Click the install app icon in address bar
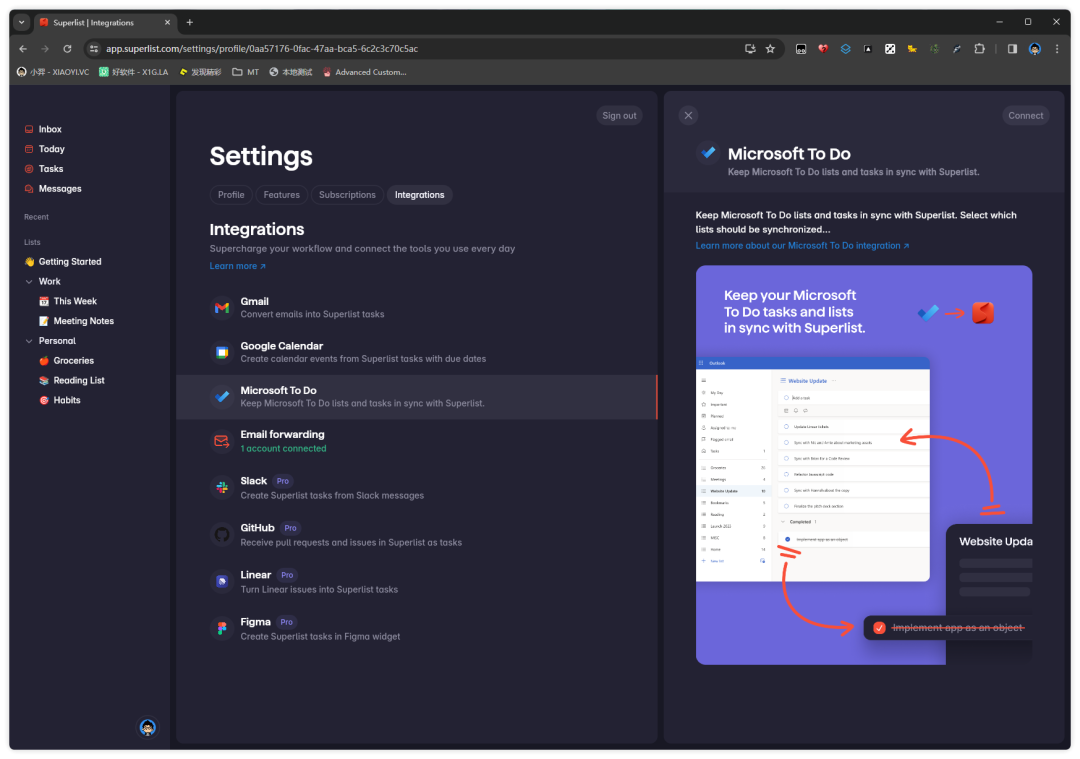 pos(750,49)
